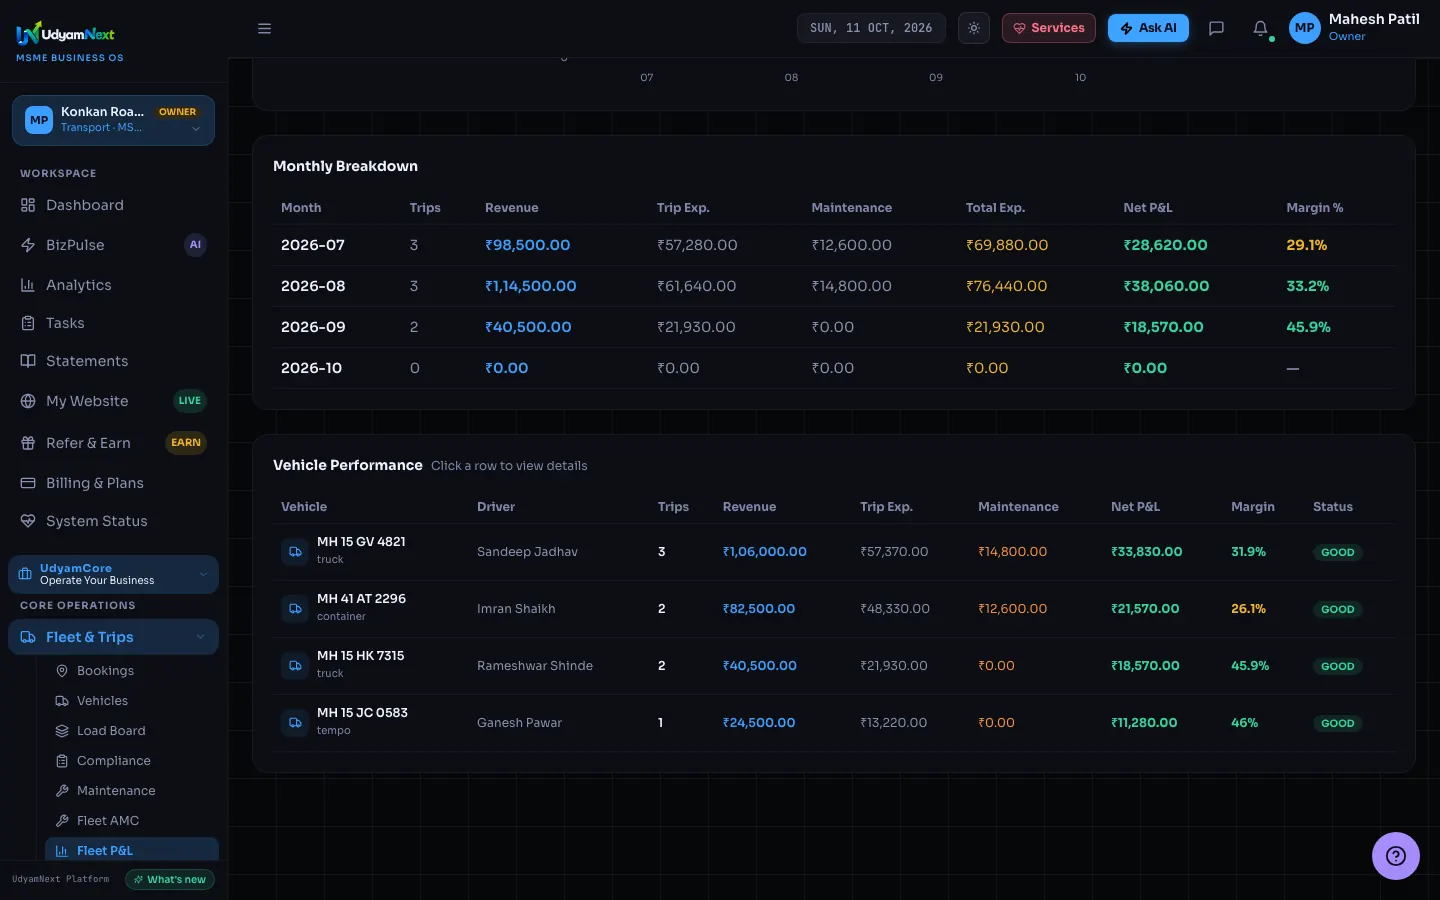This screenshot has height=900, width=1440.
Task: Click the Statements book icon
Action: (28, 361)
